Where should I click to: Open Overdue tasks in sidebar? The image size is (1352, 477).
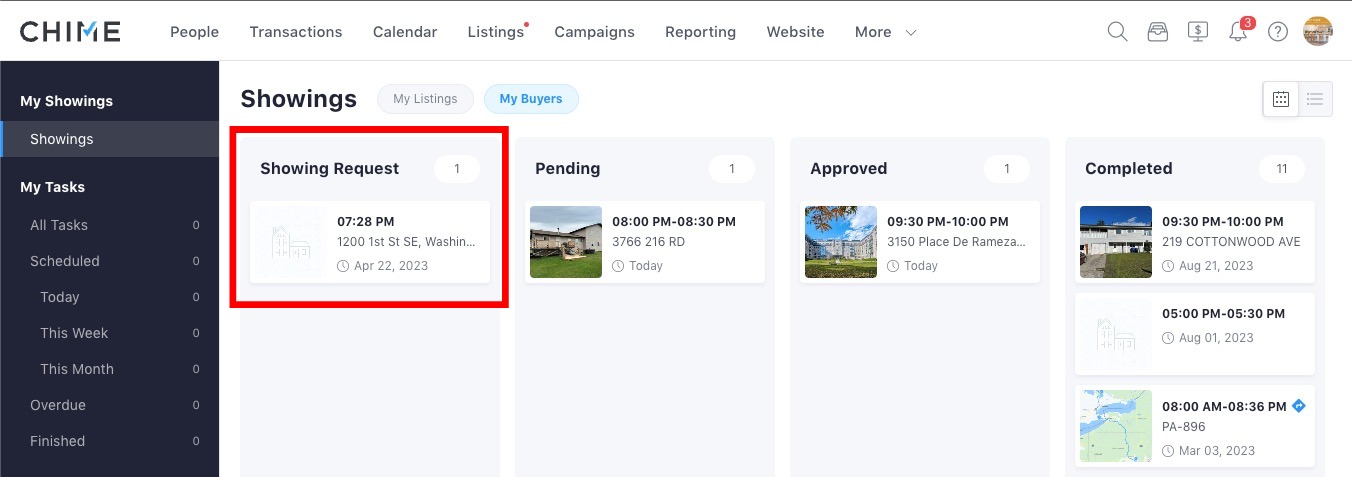click(58, 405)
